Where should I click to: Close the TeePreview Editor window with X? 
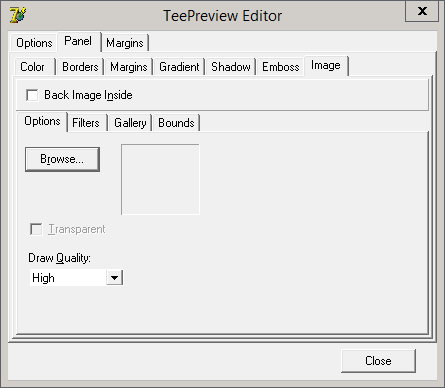click(x=422, y=11)
